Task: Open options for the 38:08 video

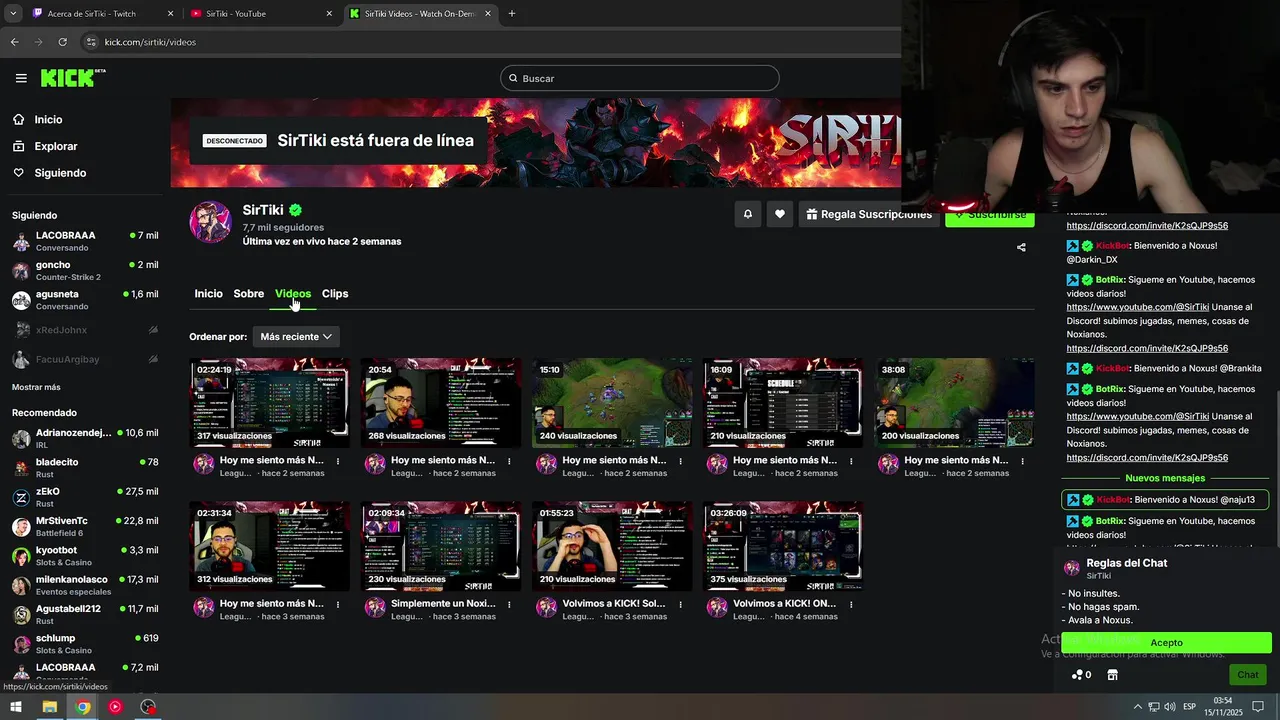Action: (x=1022, y=461)
